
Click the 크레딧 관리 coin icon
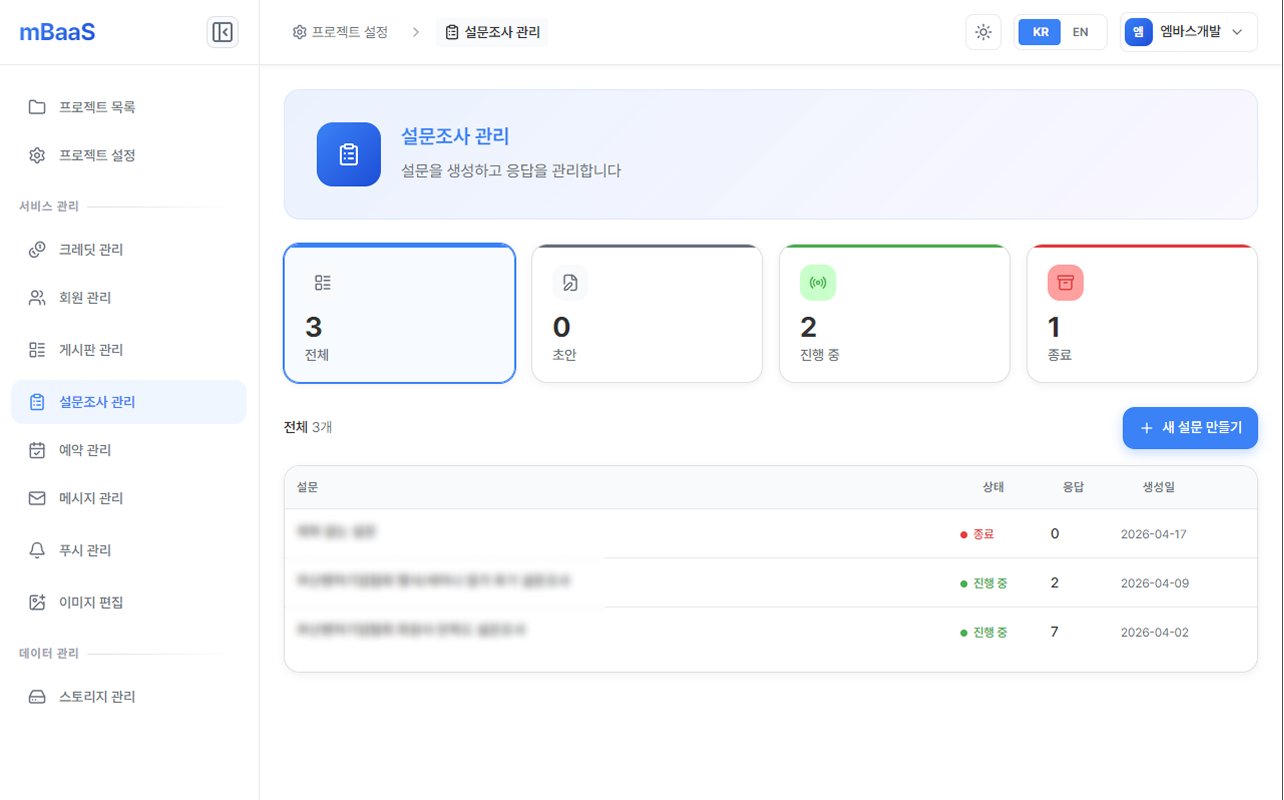click(x=37, y=249)
